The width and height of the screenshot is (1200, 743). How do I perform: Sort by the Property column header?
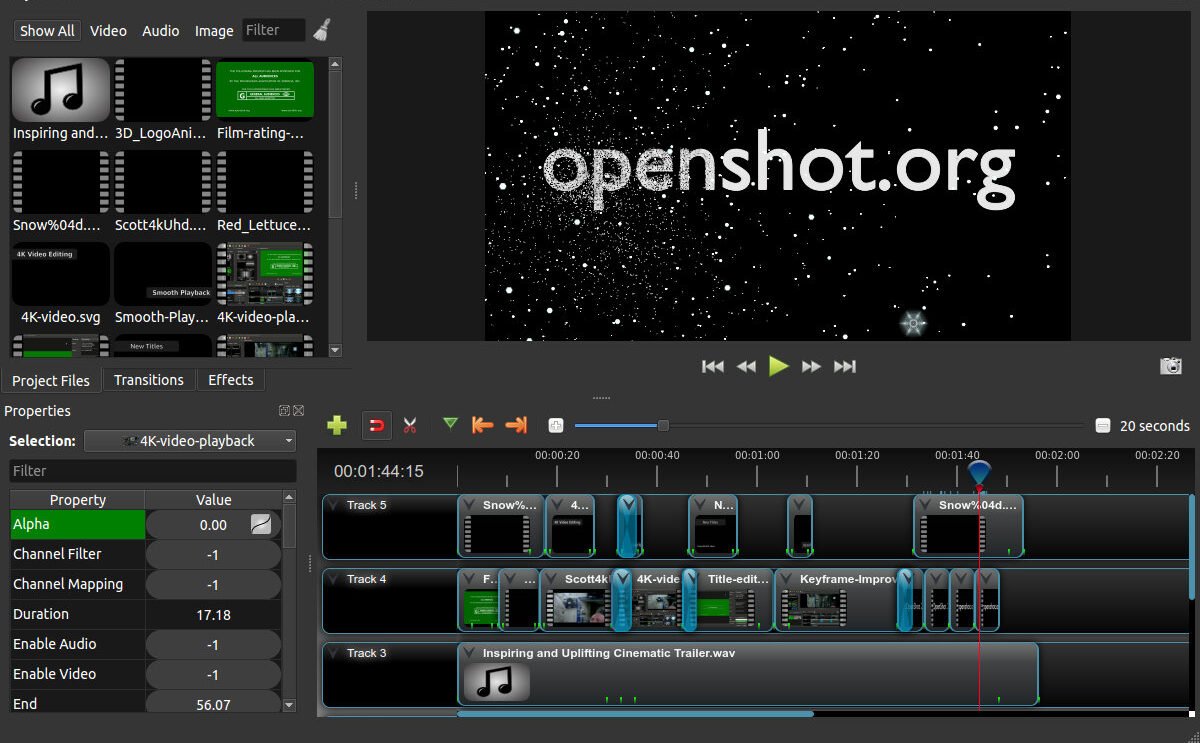pyautogui.click(x=78, y=500)
